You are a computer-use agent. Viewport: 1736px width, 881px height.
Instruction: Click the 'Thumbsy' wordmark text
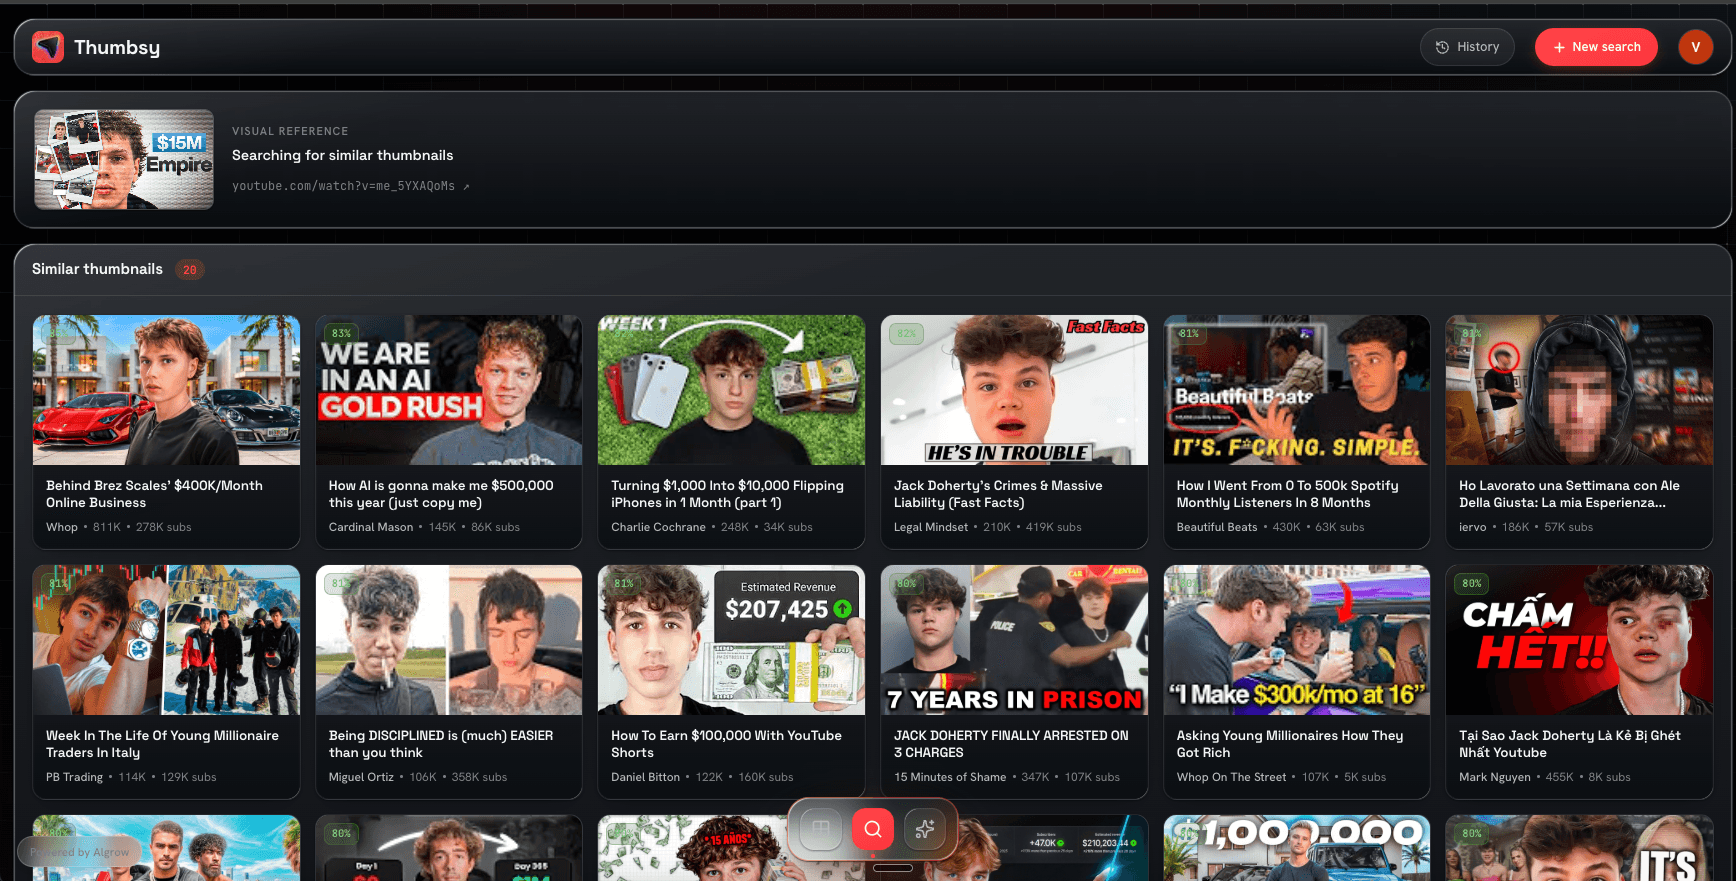[x=117, y=47]
